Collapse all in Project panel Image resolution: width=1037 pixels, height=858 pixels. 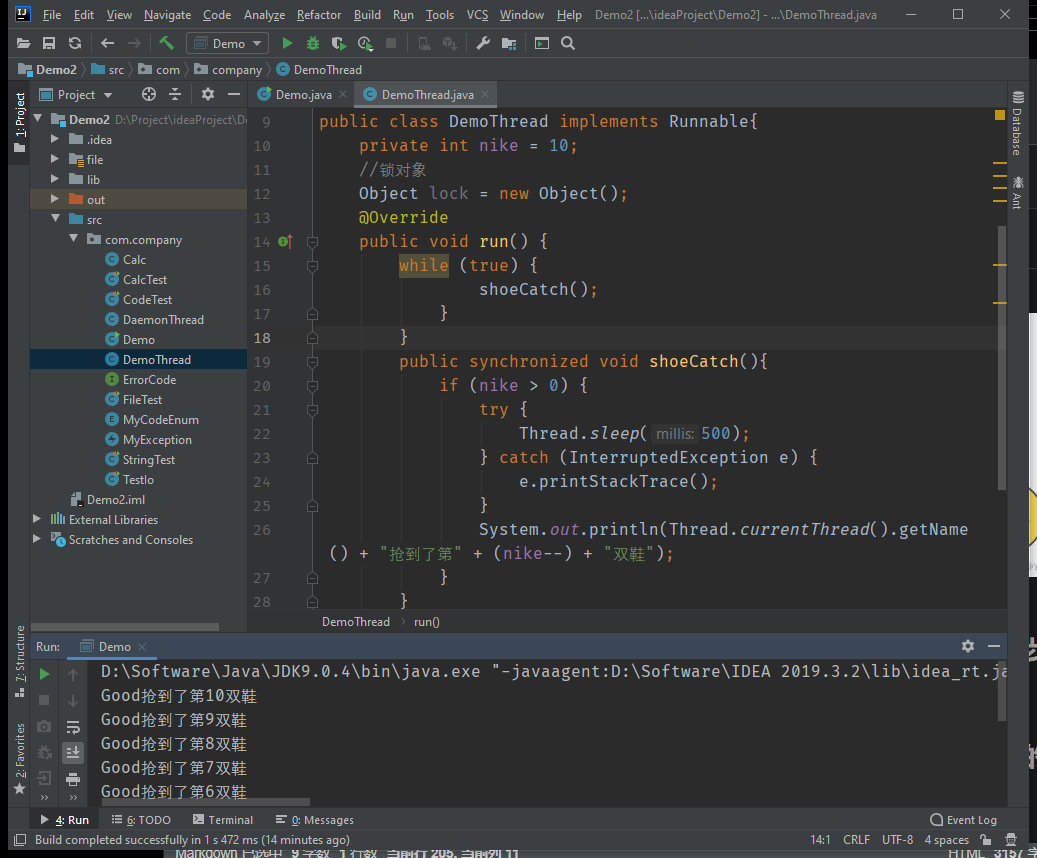tap(175, 95)
